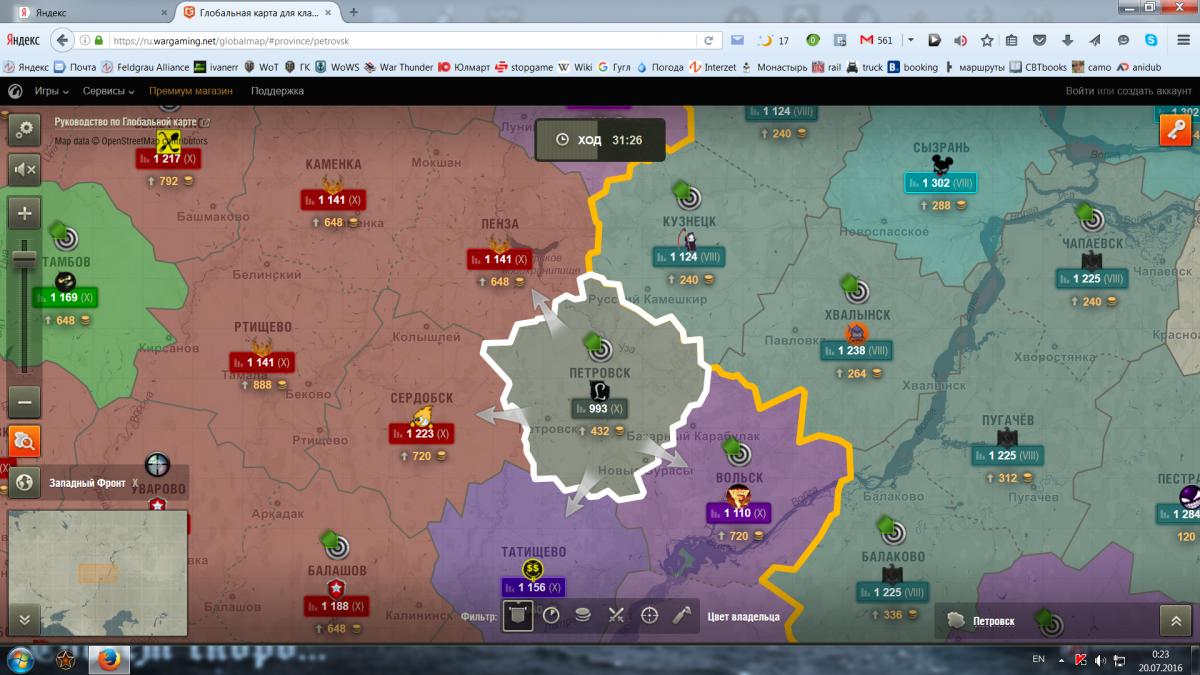The width and height of the screenshot is (1200, 675).
Task: Click the URL address bar
Action: pyautogui.click(x=400, y=41)
